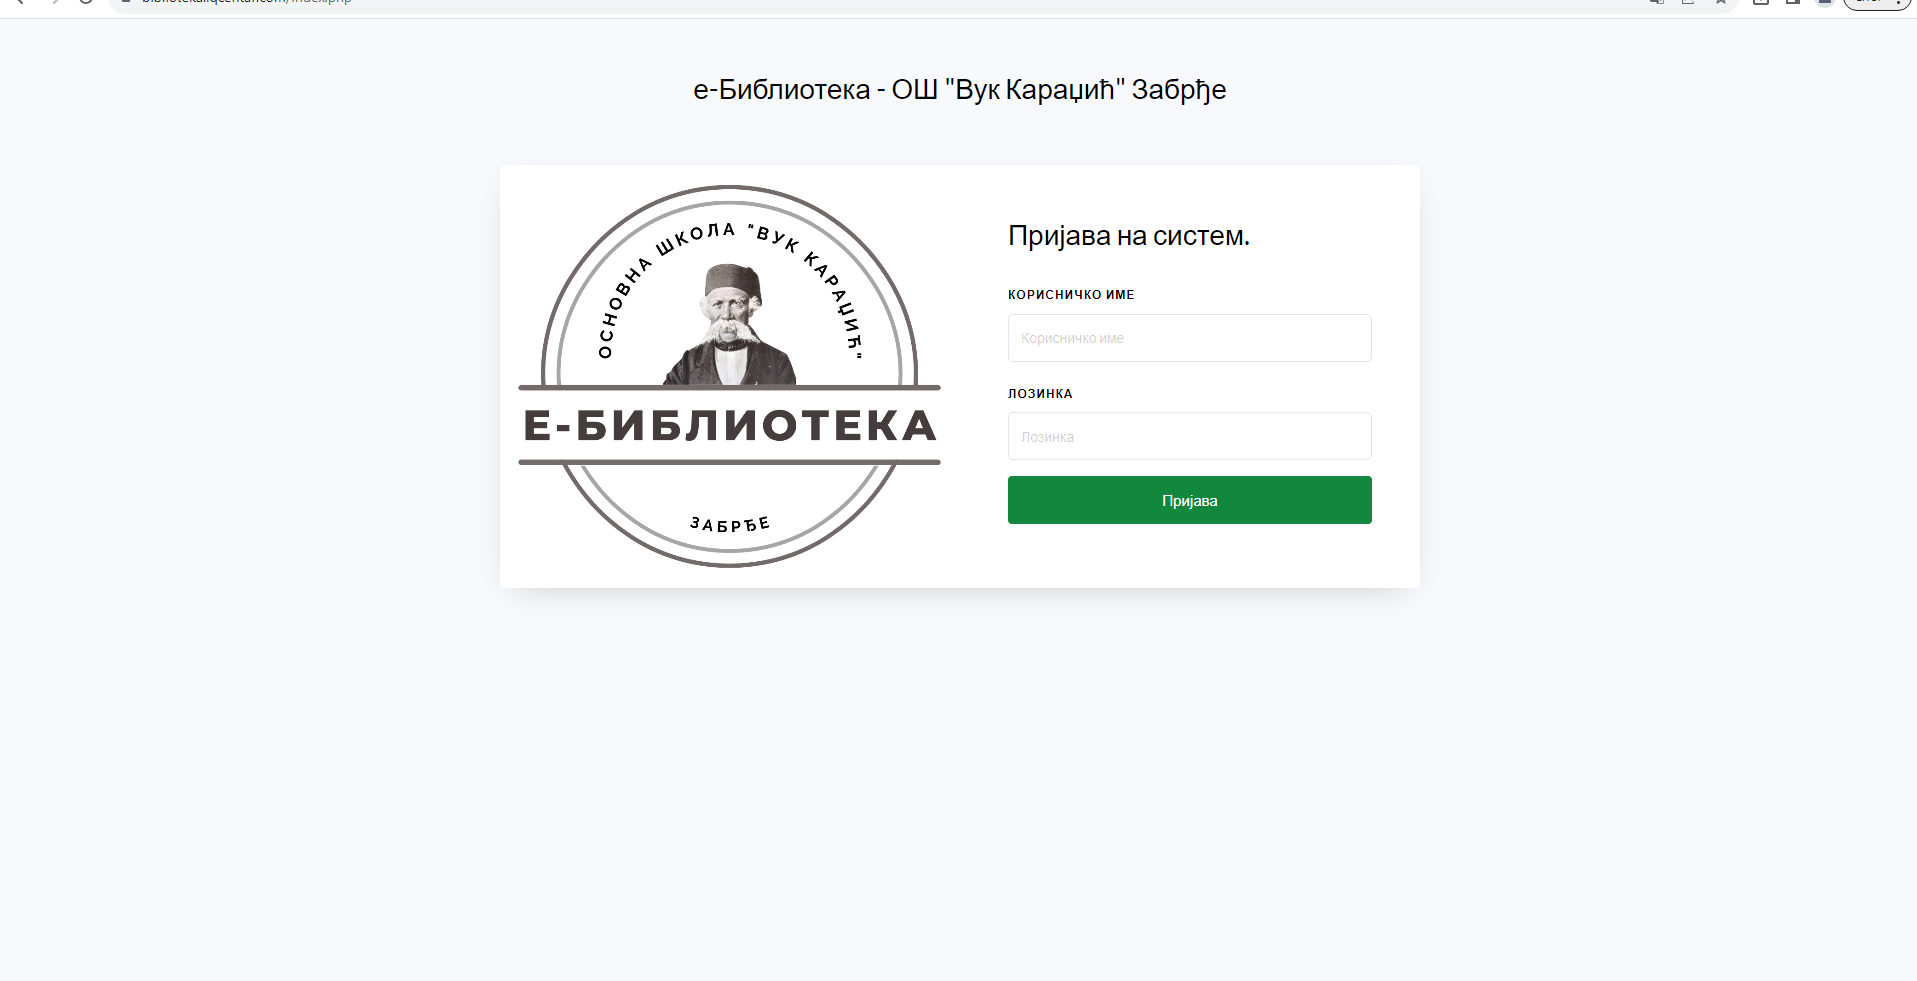1917x981 pixels.
Task: Click the е-Библиотека page title heading
Action: (959, 90)
